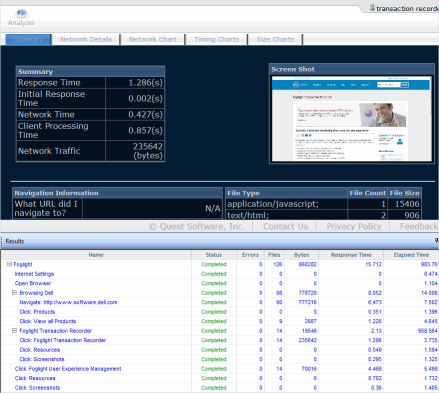The image size is (439, 393).
Task: Collapse the Foglight root tree node
Action: 9,264
